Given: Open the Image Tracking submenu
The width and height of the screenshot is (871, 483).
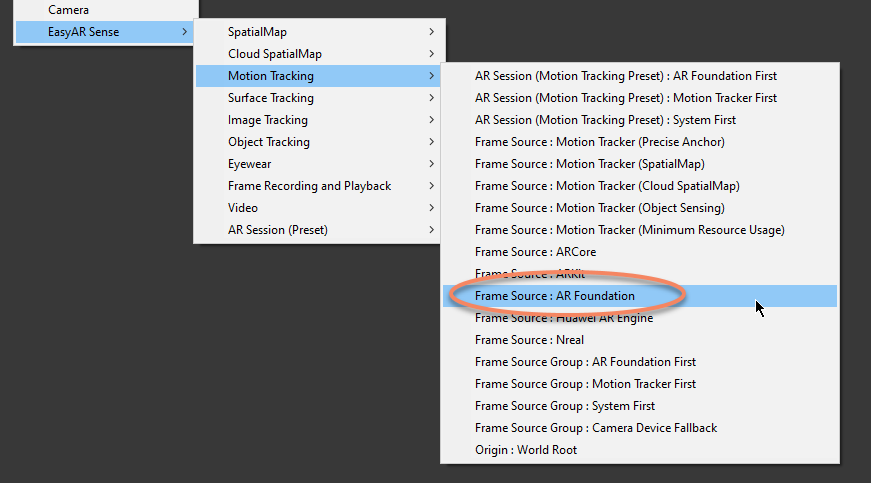Looking at the screenshot, I should [319, 120].
